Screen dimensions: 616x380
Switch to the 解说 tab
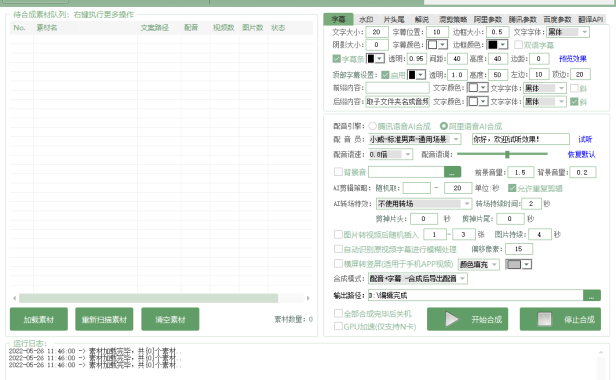[x=422, y=19]
